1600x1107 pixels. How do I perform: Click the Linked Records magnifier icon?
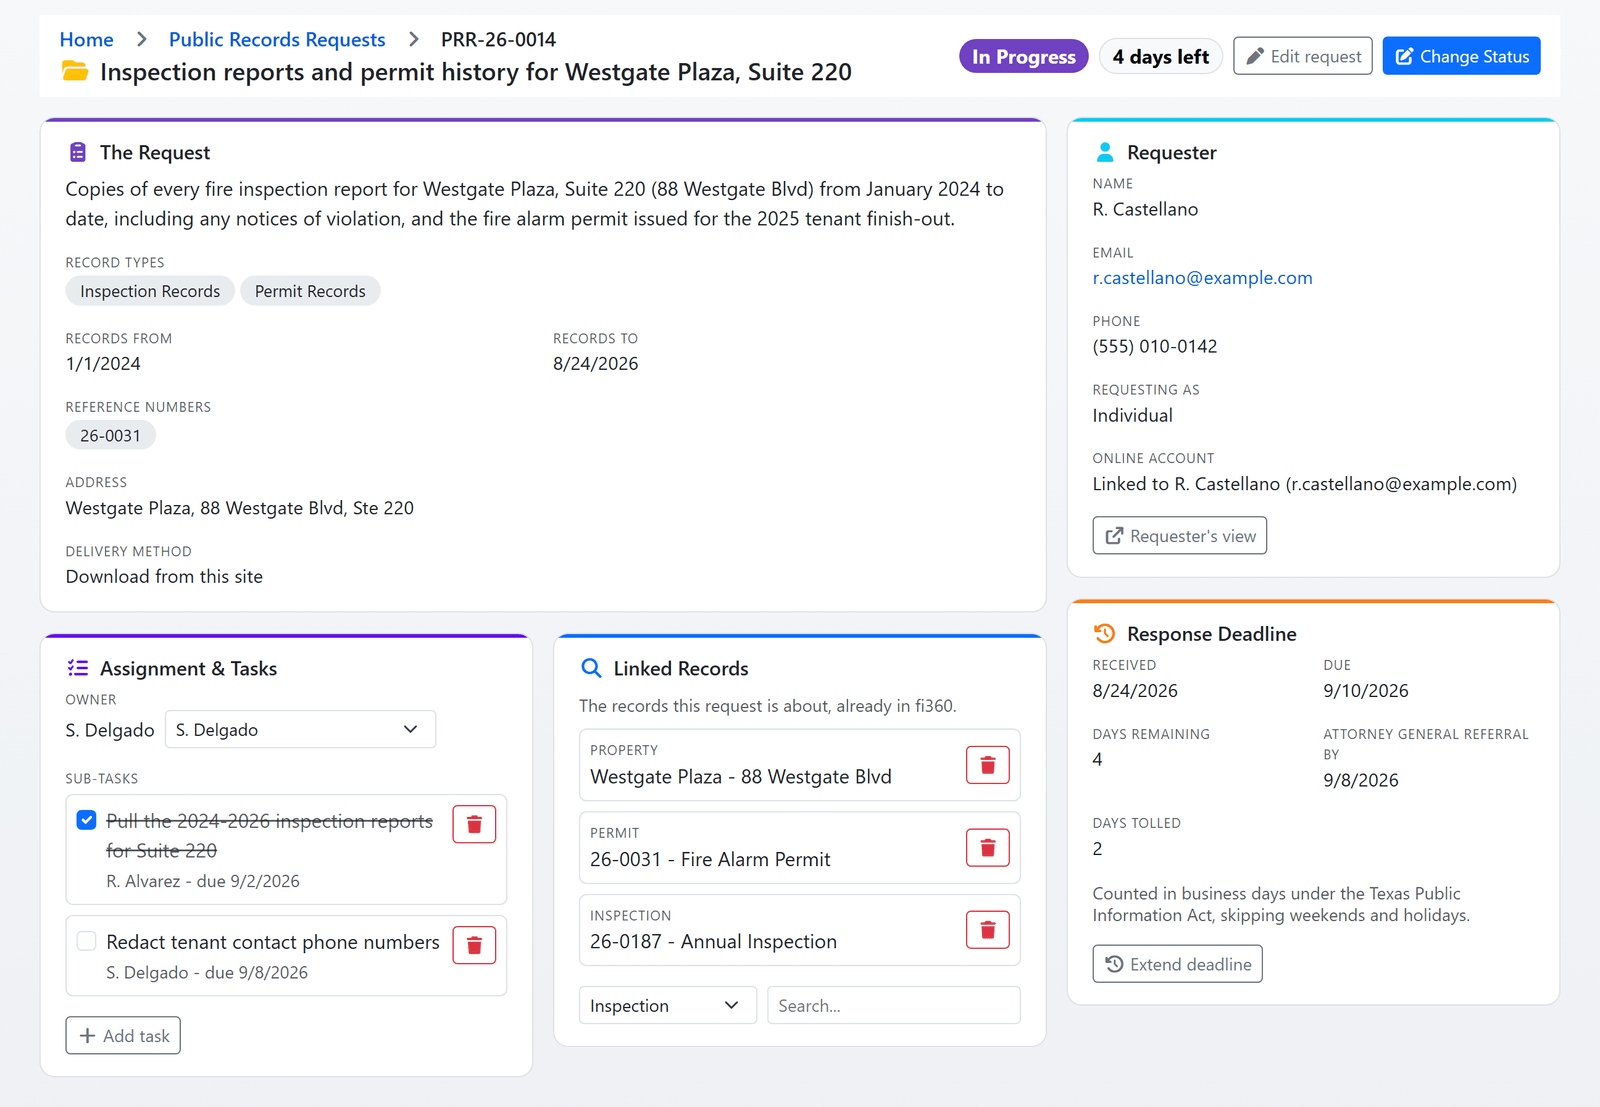click(592, 668)
